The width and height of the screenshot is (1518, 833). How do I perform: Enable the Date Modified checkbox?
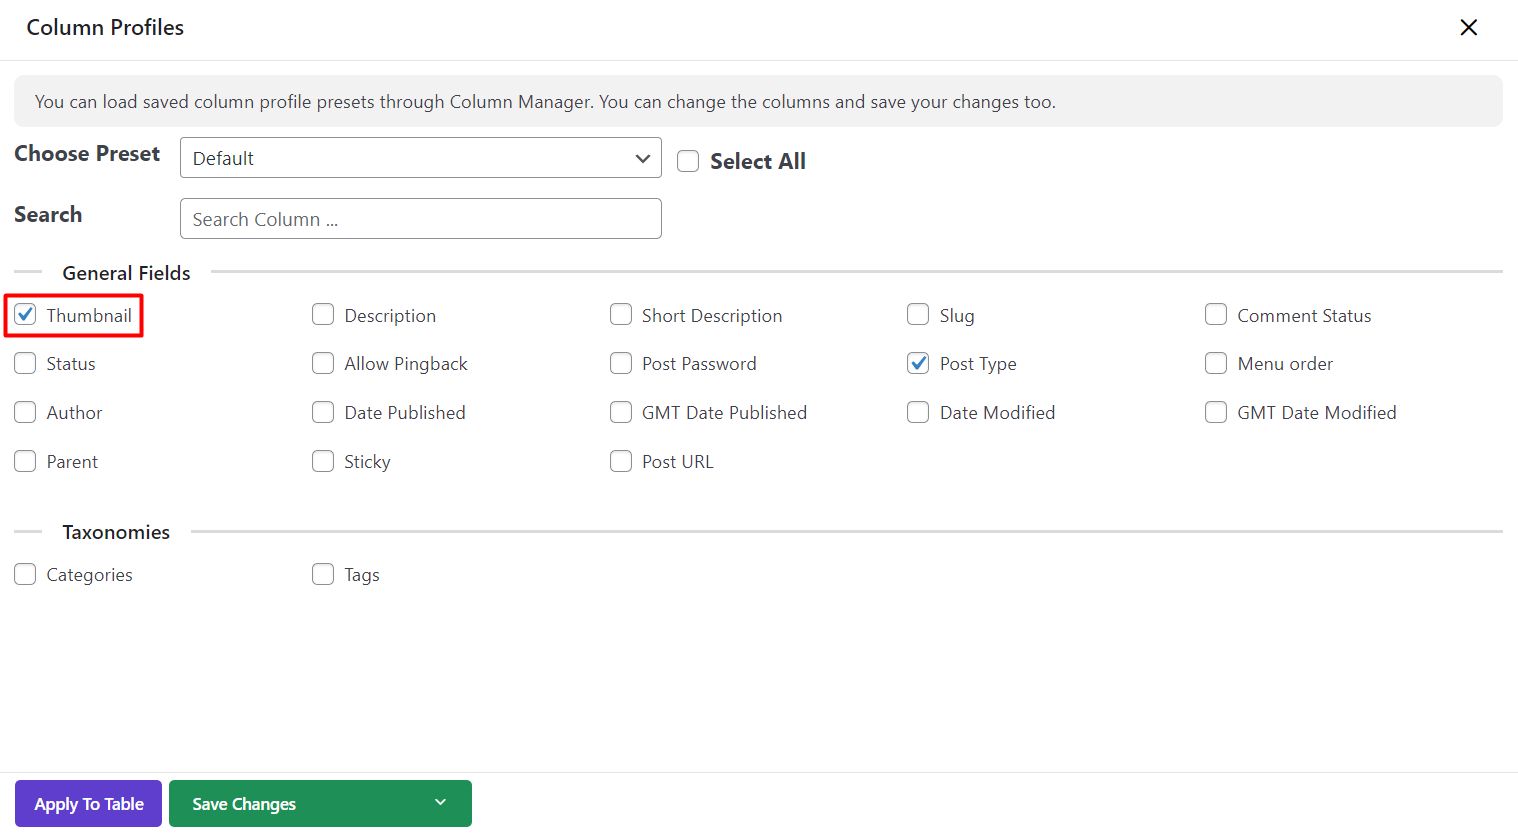click(x=918, y=412)
